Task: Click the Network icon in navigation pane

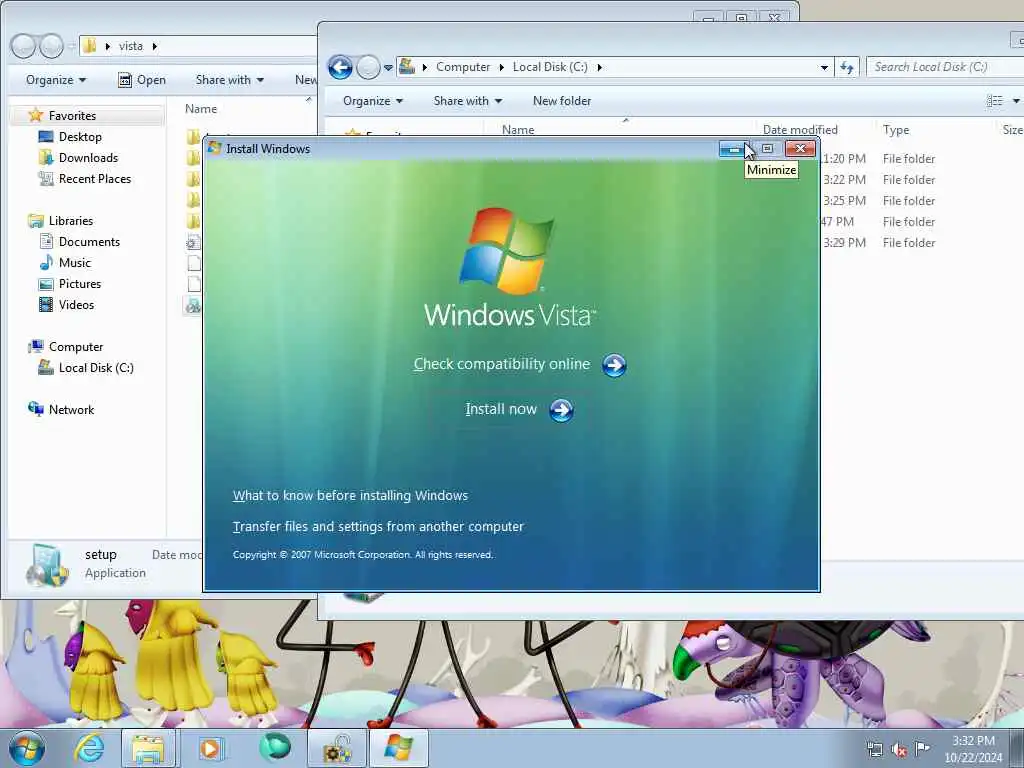Action: point(36,409)
